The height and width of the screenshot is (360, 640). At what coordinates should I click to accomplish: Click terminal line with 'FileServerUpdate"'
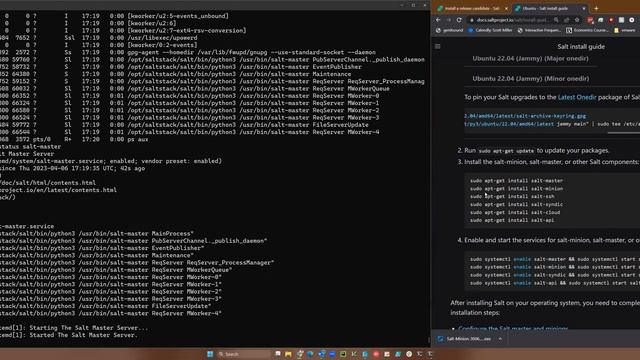105,306
